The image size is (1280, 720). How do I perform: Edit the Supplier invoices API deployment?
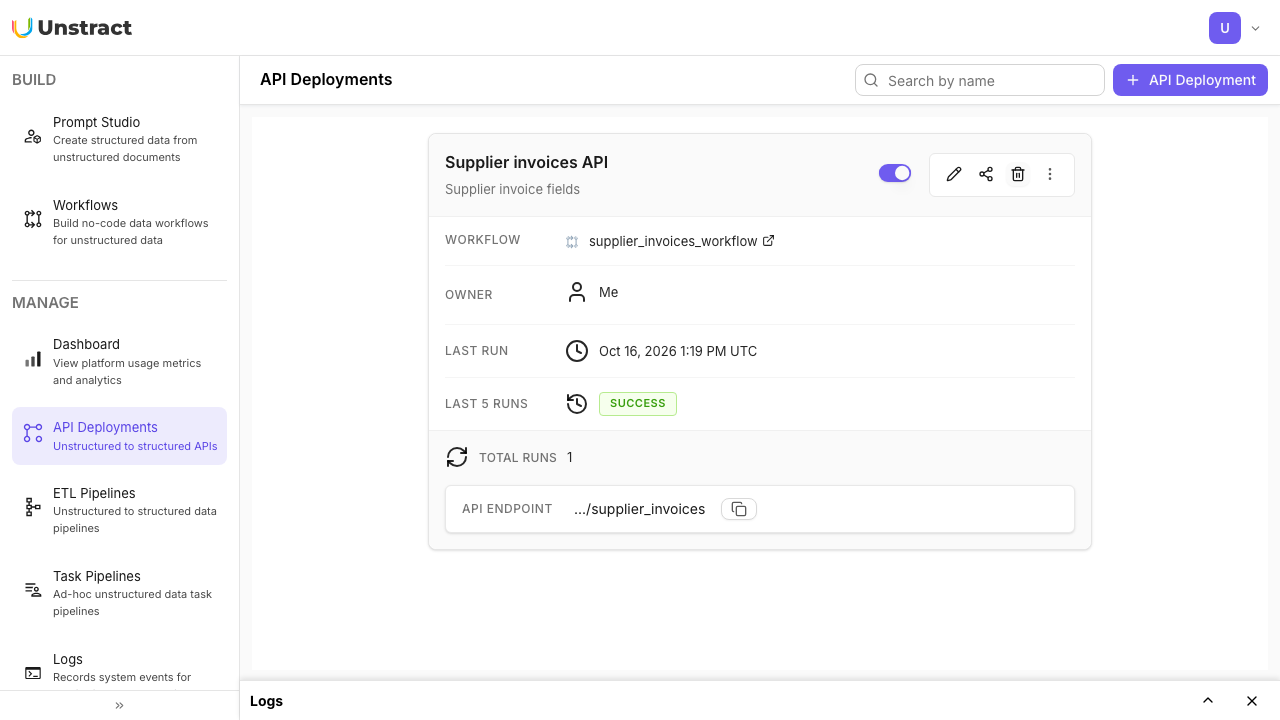954,174
